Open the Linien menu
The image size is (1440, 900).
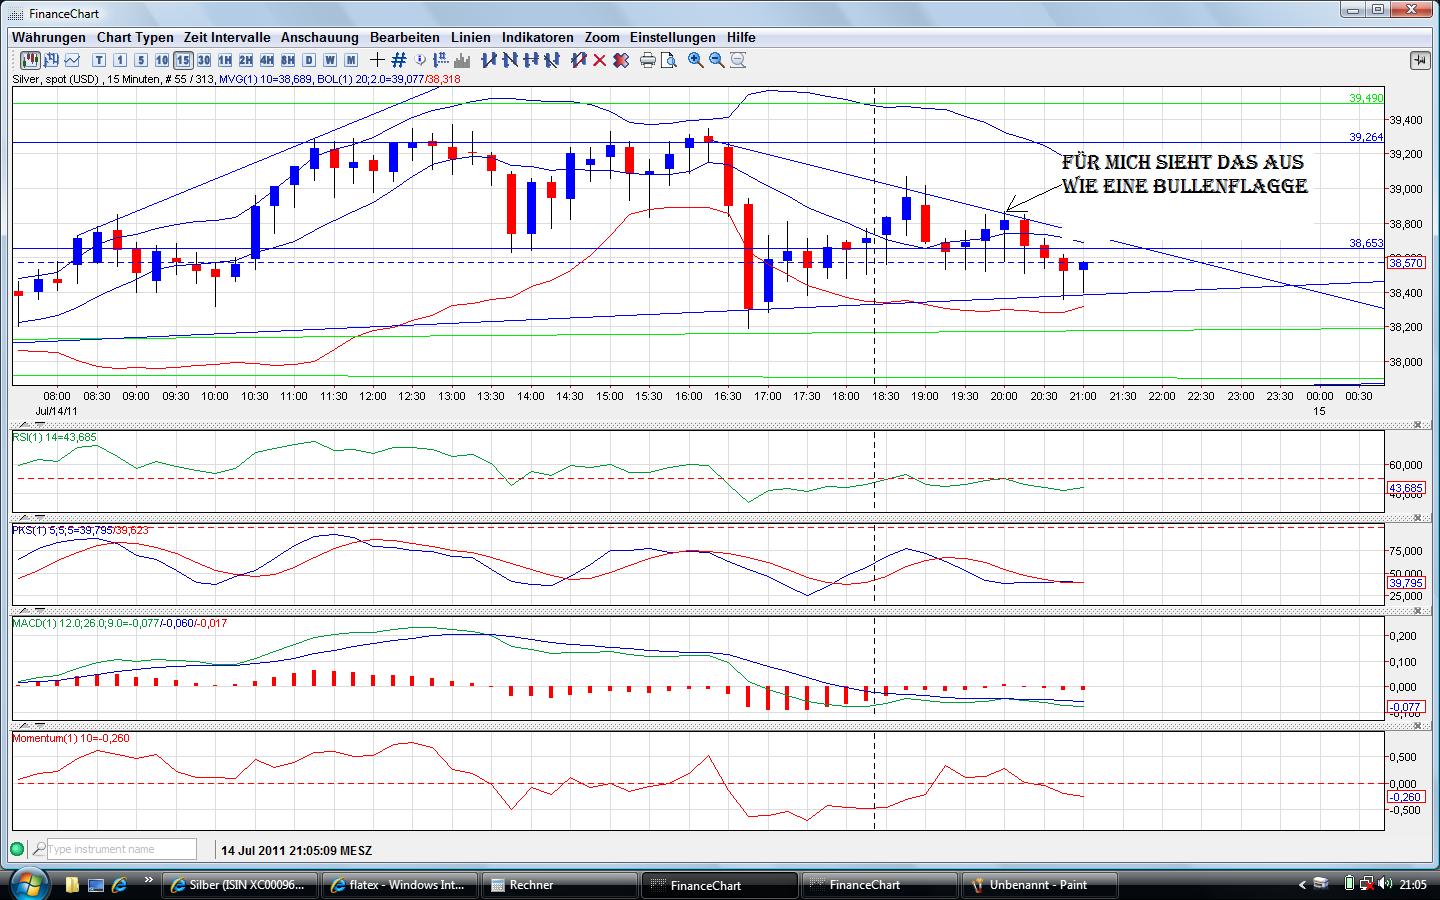[471, 37]
